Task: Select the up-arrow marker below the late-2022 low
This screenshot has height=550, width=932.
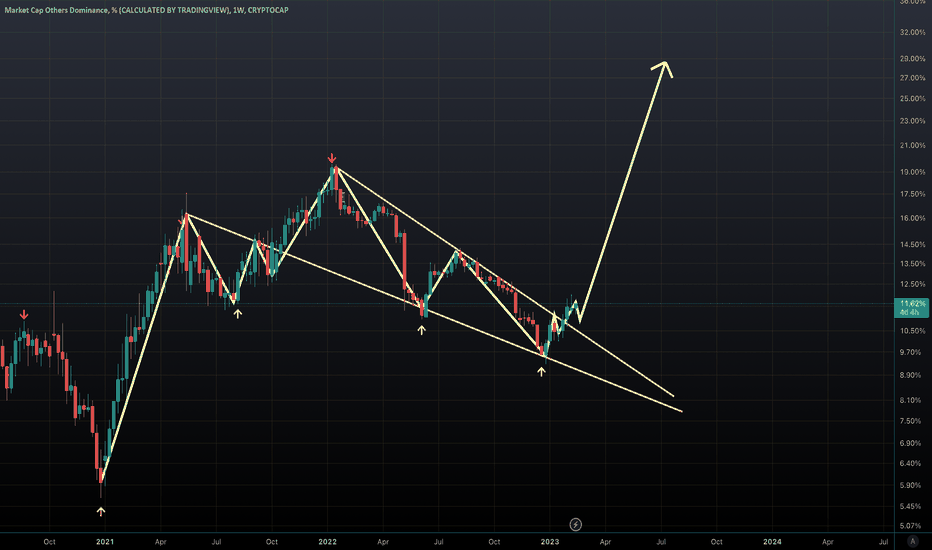Action: [x=541, y=372]
